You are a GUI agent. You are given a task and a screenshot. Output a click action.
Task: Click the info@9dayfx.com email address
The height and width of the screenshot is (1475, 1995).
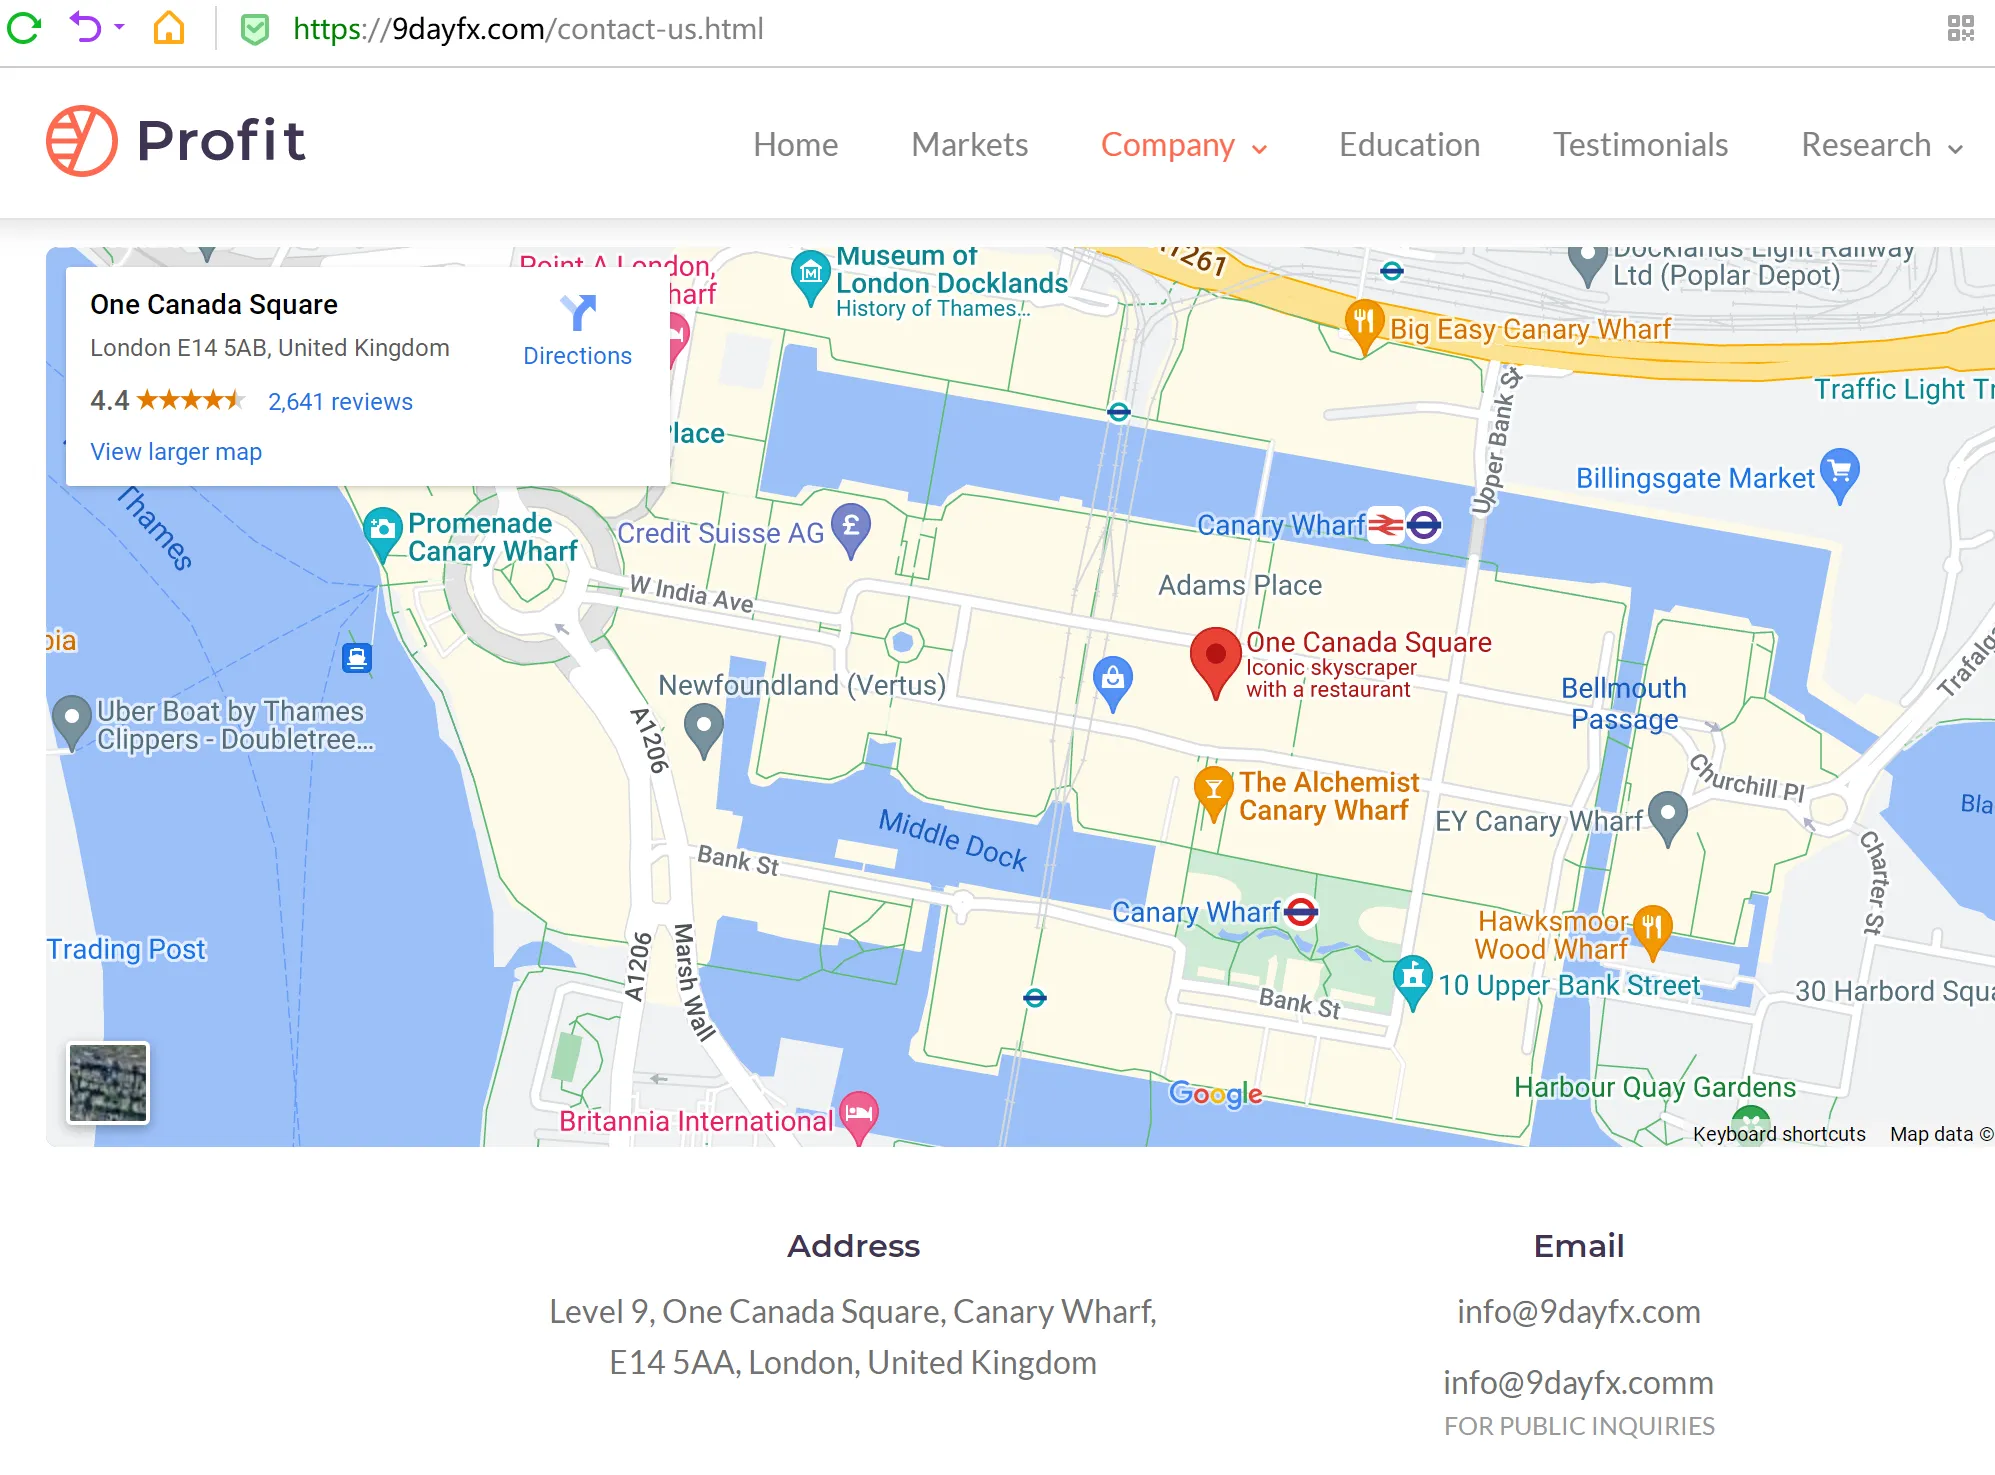click(1579, 1312)
